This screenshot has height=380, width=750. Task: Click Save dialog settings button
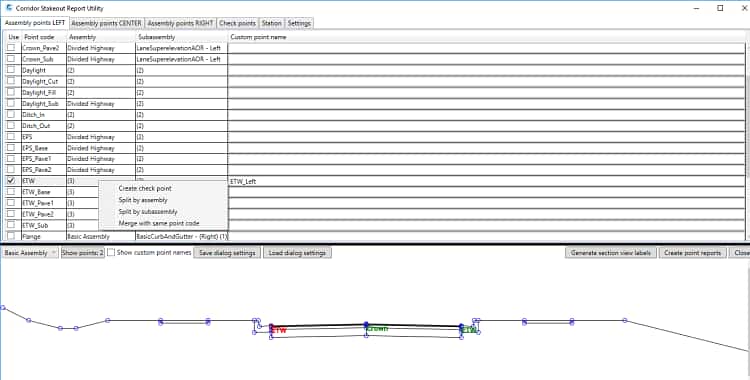point(227,253)
